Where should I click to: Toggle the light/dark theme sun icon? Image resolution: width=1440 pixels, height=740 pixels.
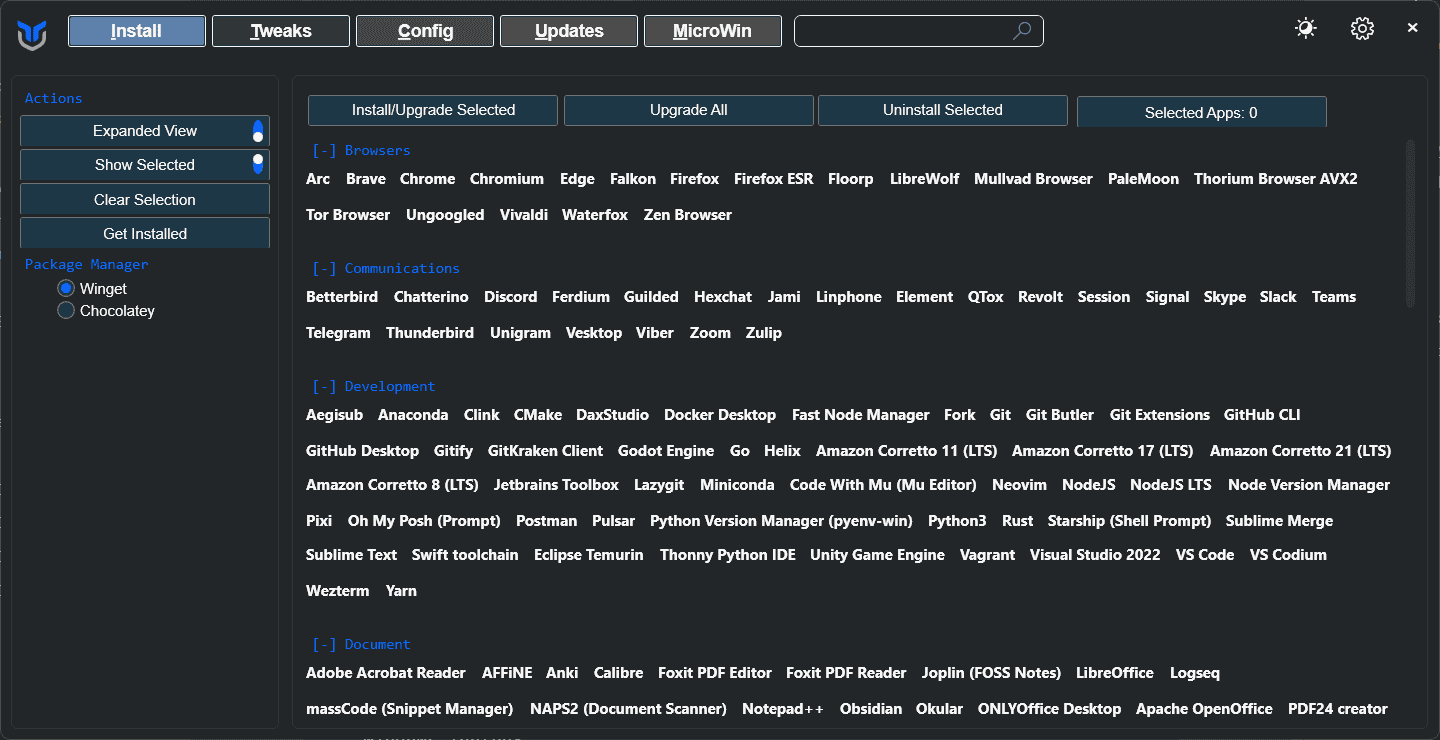pyautogui.click(x=1306, y=29)
